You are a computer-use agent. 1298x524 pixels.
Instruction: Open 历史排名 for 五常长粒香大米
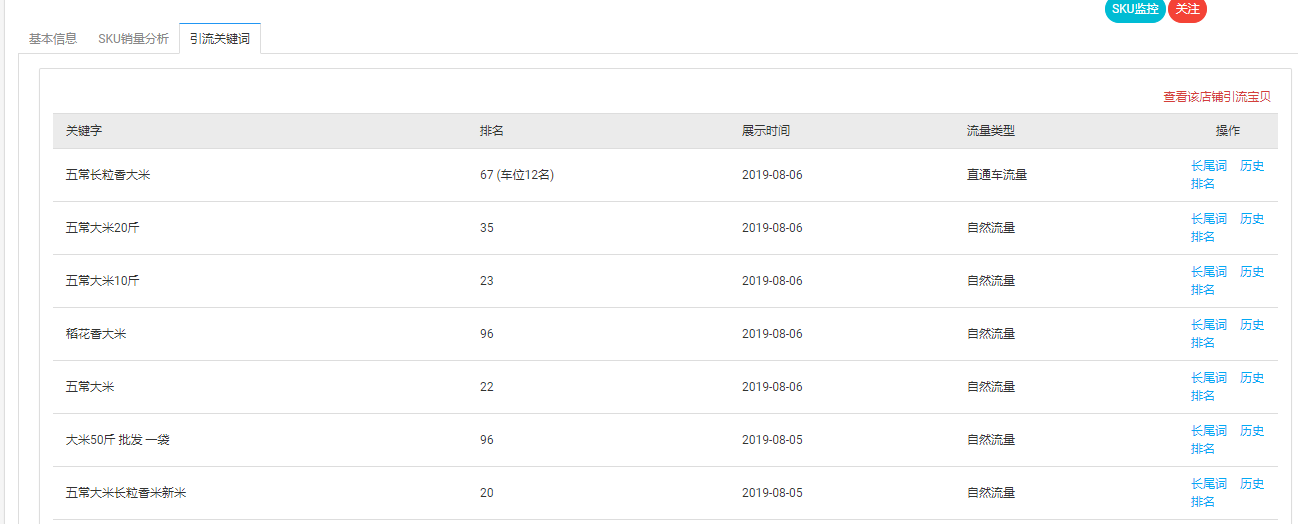pyautogui.click(x=1252, y=166)
